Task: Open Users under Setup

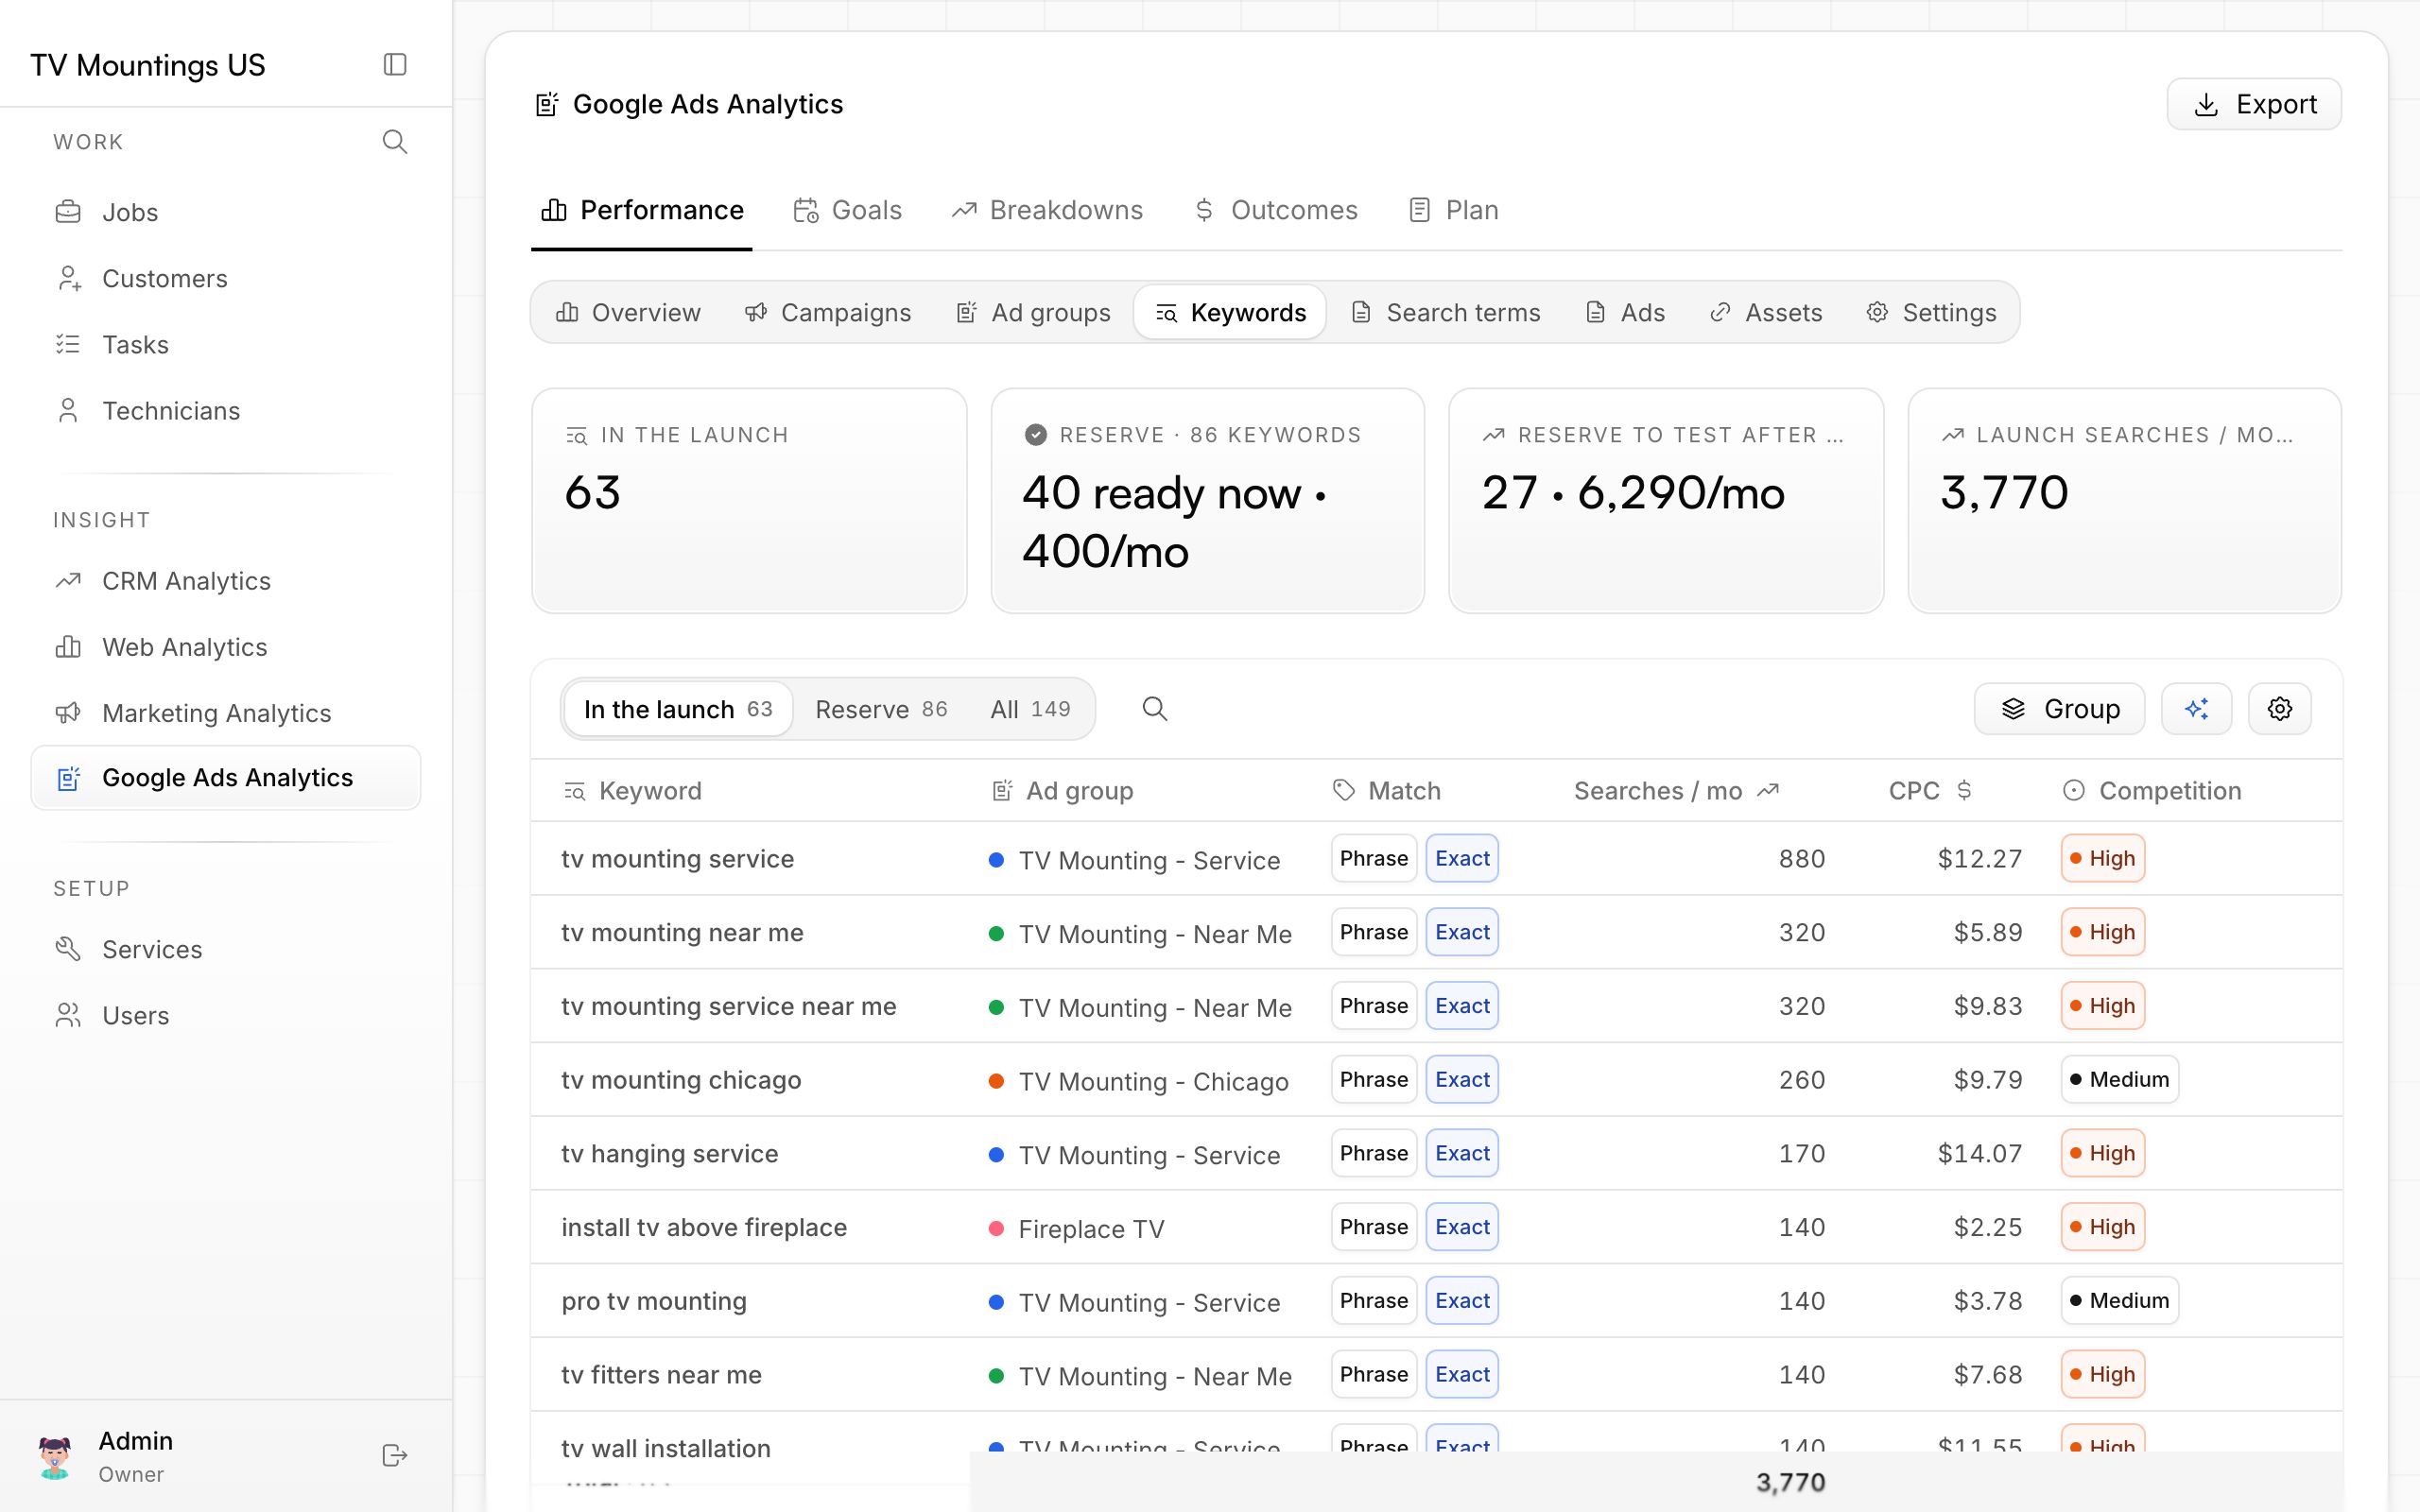Action: click(x=226, y=1015)
